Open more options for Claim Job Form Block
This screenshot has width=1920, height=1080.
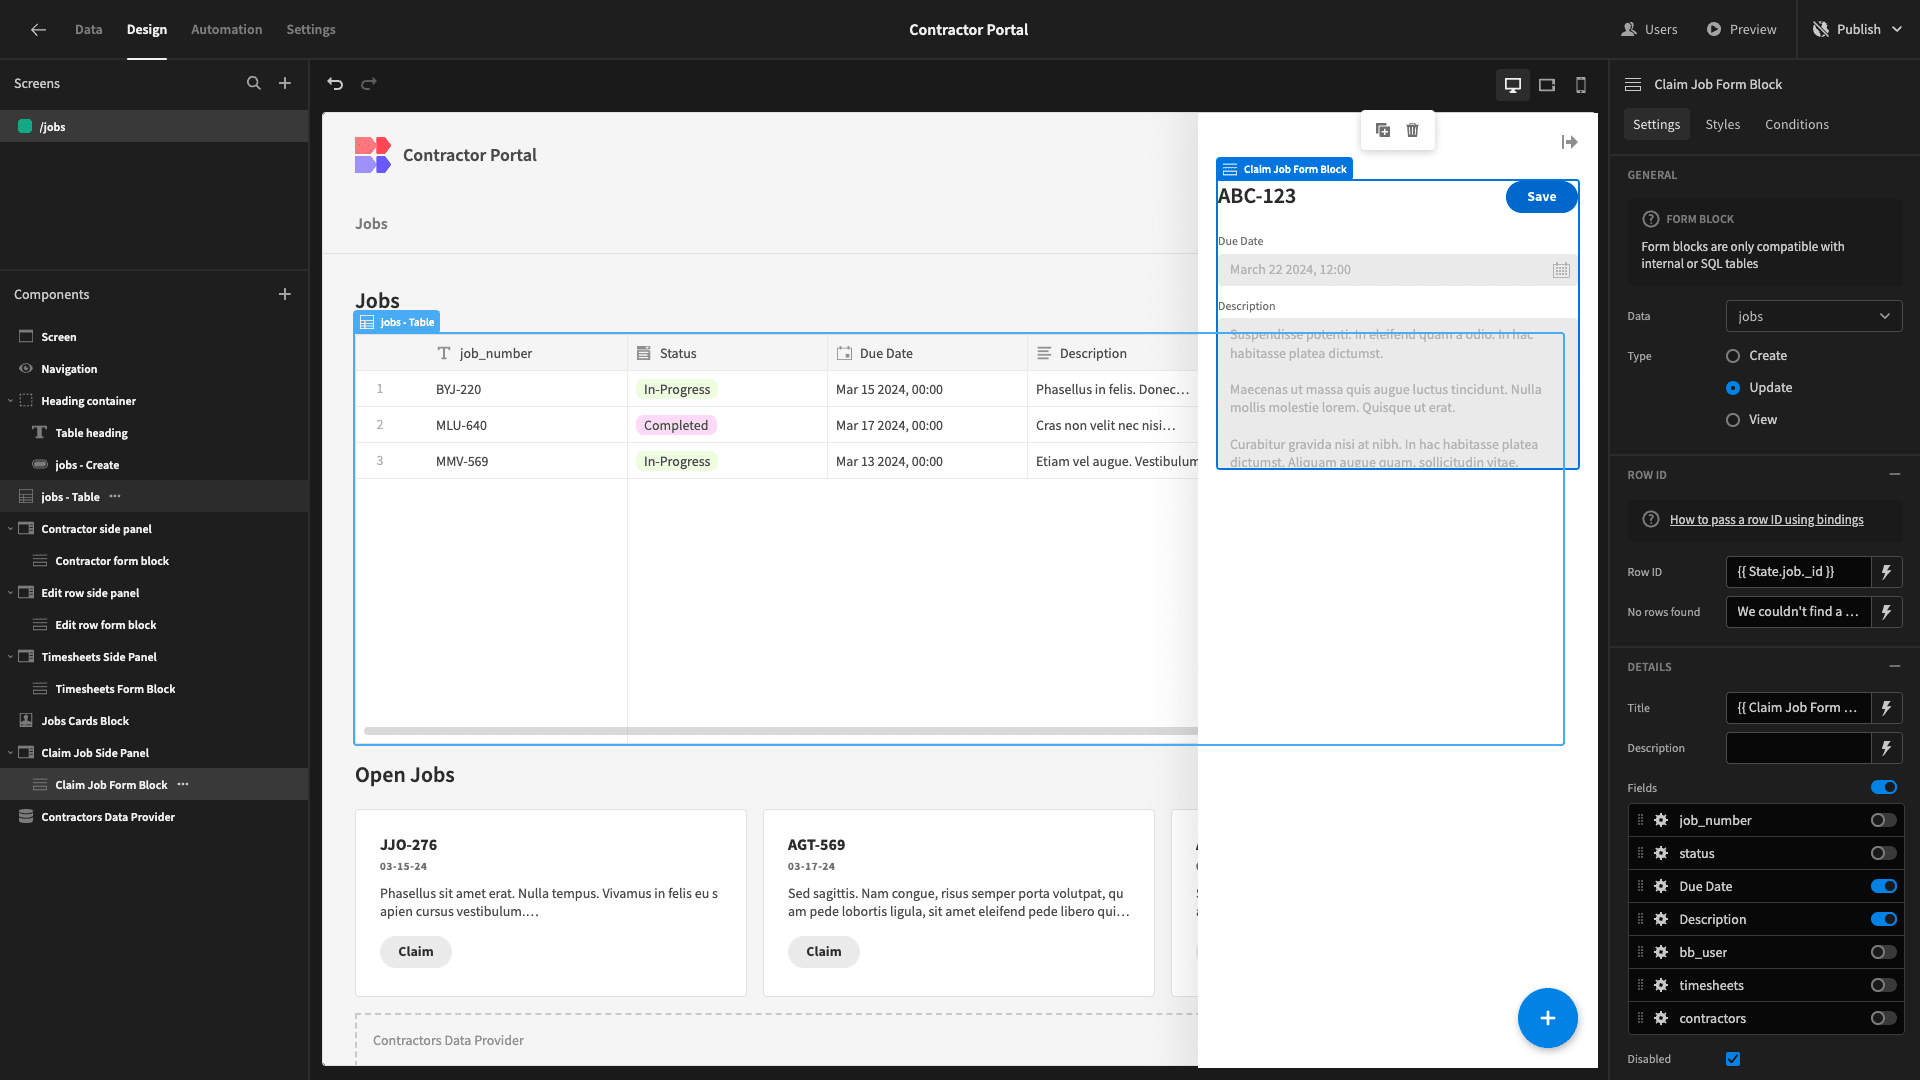tap(183, 784)
